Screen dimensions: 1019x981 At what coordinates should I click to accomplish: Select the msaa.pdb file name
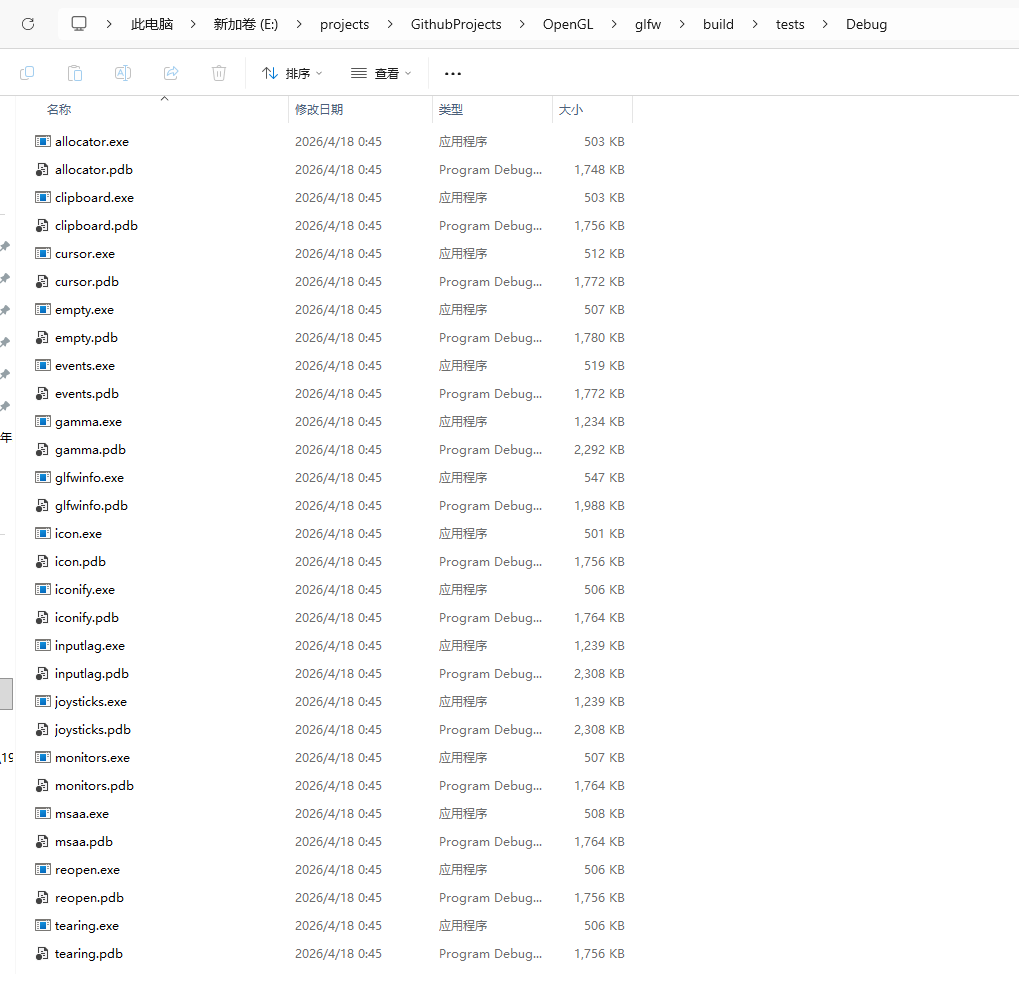[x=84, y=841]
